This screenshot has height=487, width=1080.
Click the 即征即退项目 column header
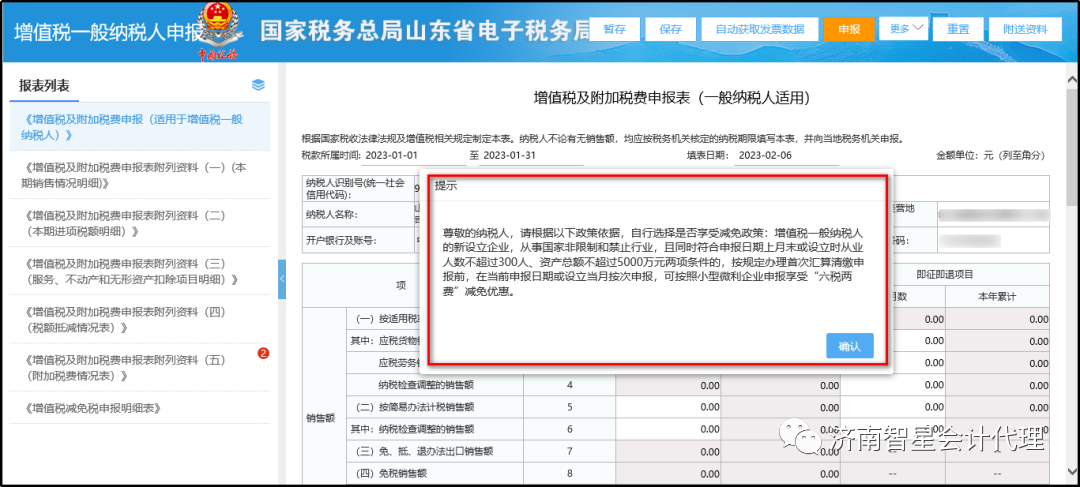[945, 274]
